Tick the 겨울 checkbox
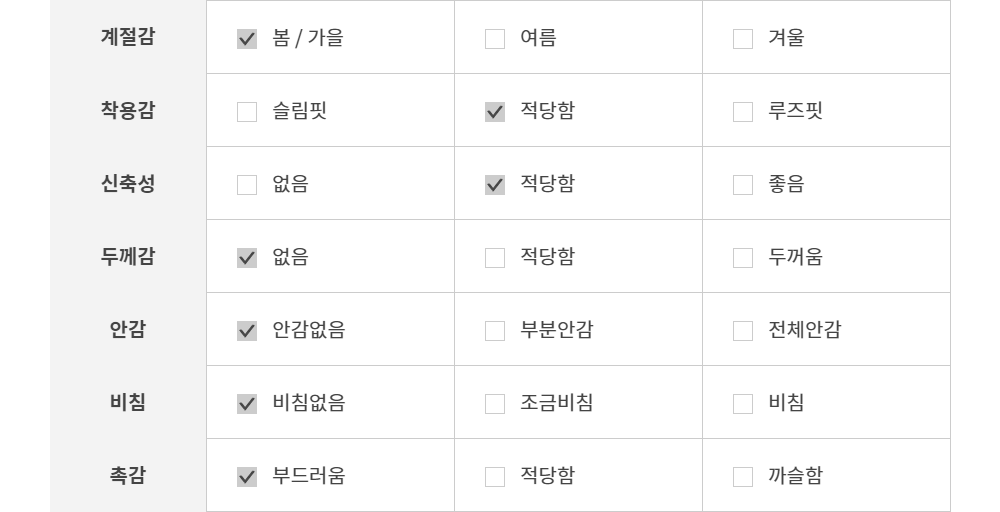1000x512 pixels. (743, 39)
